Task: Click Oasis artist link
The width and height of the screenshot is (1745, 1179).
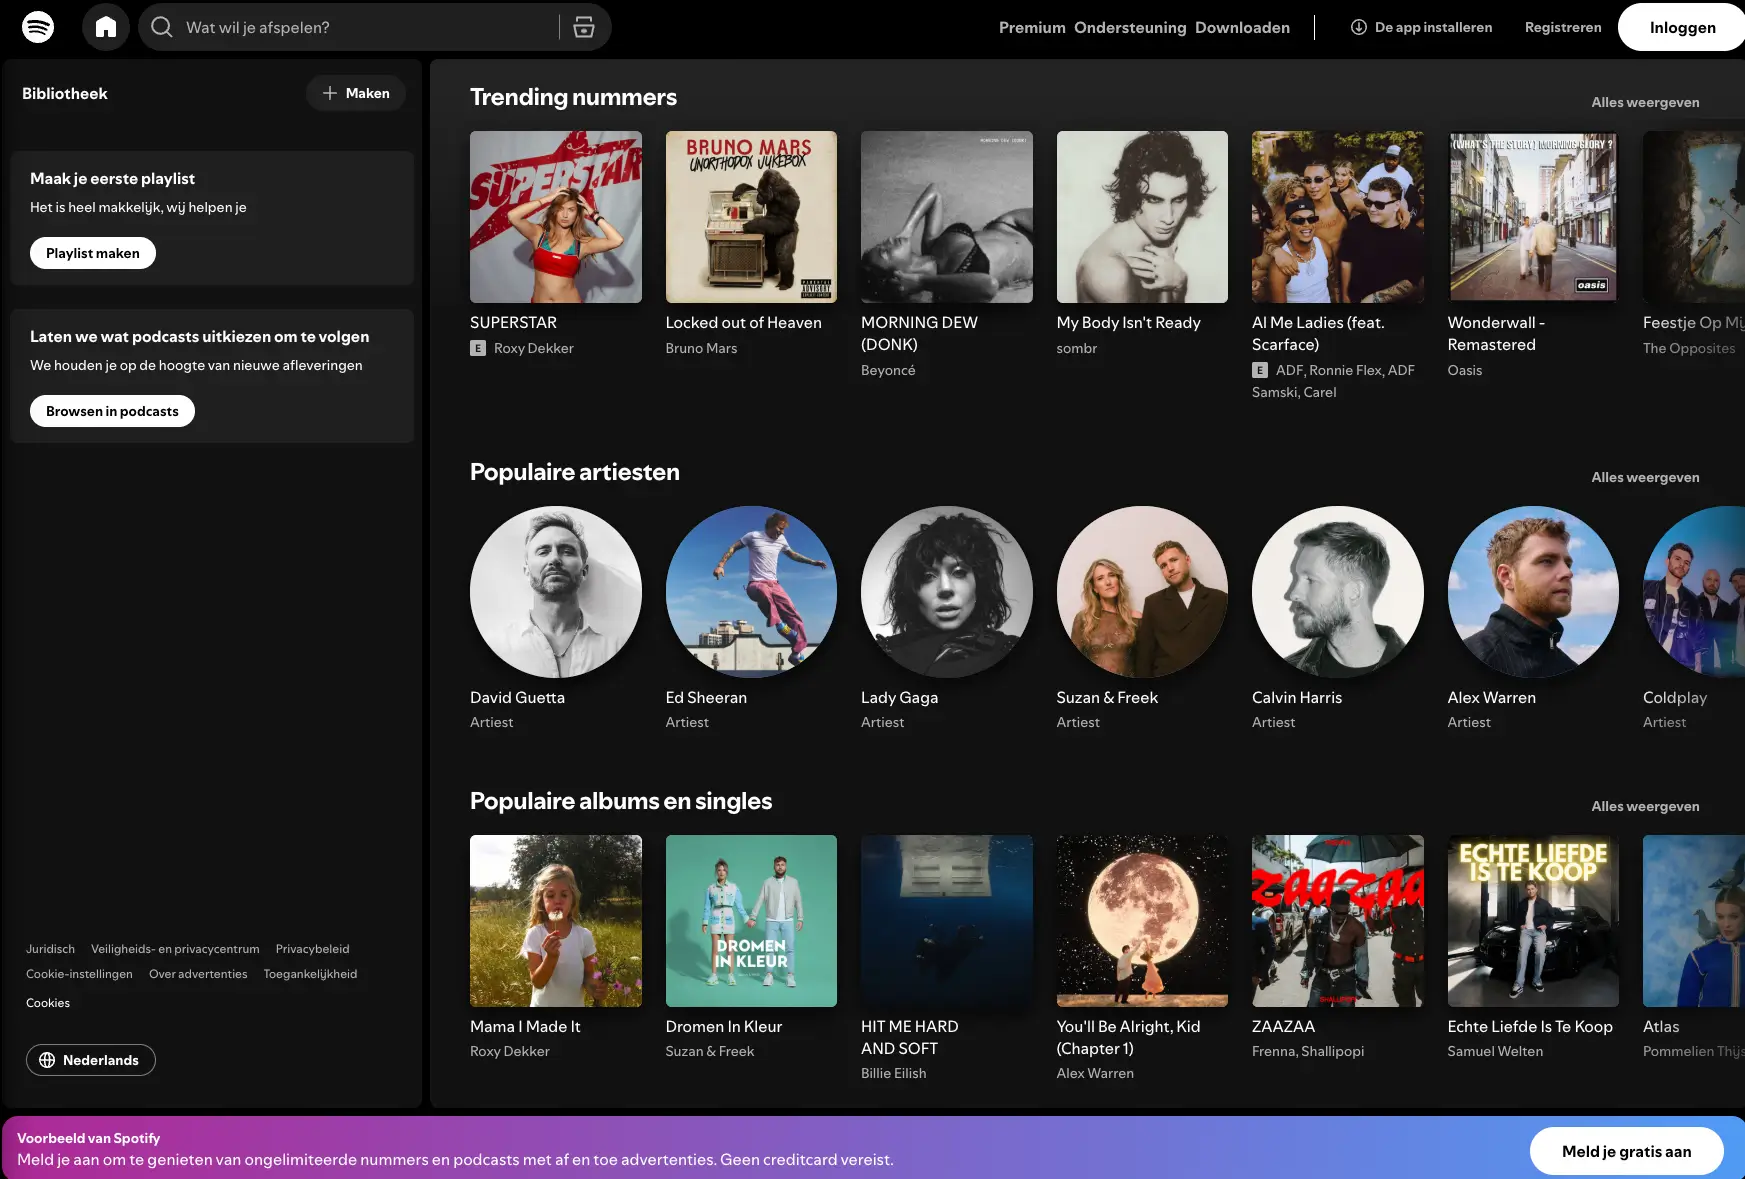Action: coord(1465,370)
